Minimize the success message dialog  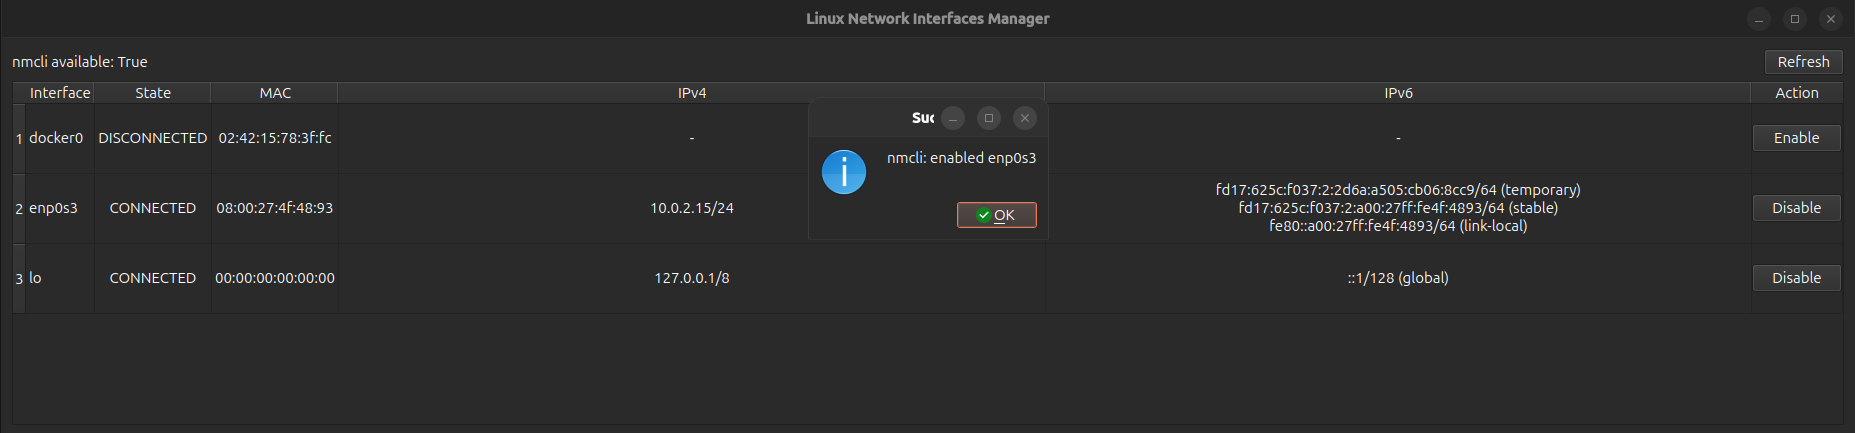(953, 118)
